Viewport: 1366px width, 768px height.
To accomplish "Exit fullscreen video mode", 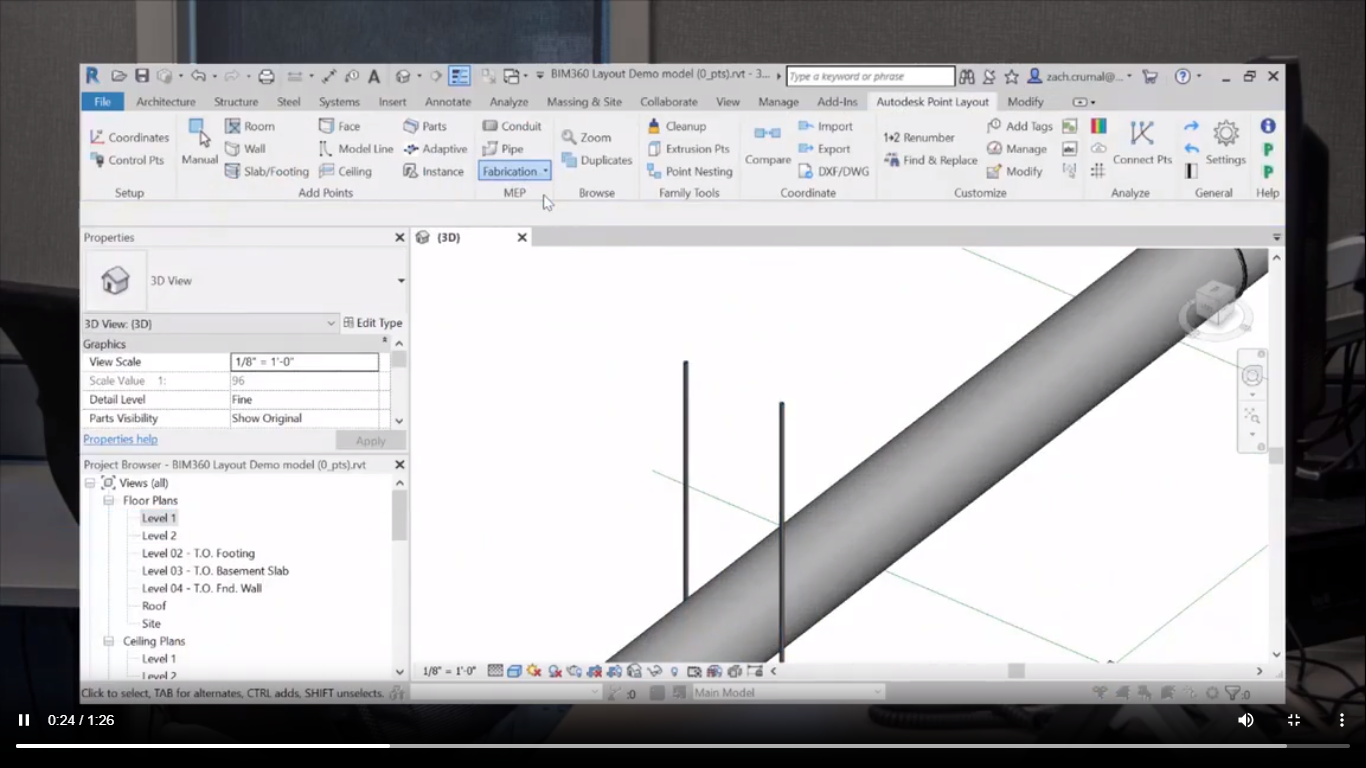I will coord(1293,720).
